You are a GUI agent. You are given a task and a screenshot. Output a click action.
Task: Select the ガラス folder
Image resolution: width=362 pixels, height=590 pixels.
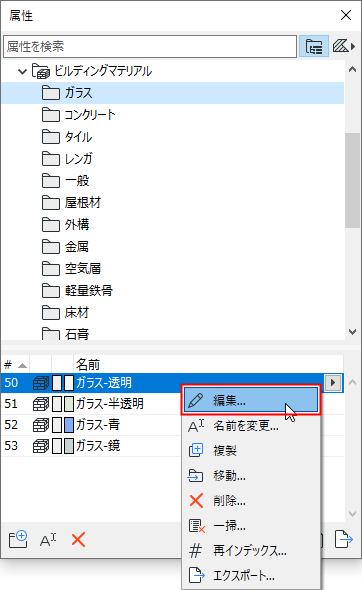[x=173, y=93]
